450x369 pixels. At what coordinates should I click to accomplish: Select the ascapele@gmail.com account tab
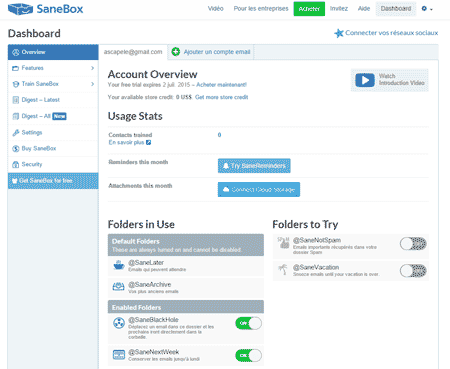(x=133, y=52)
